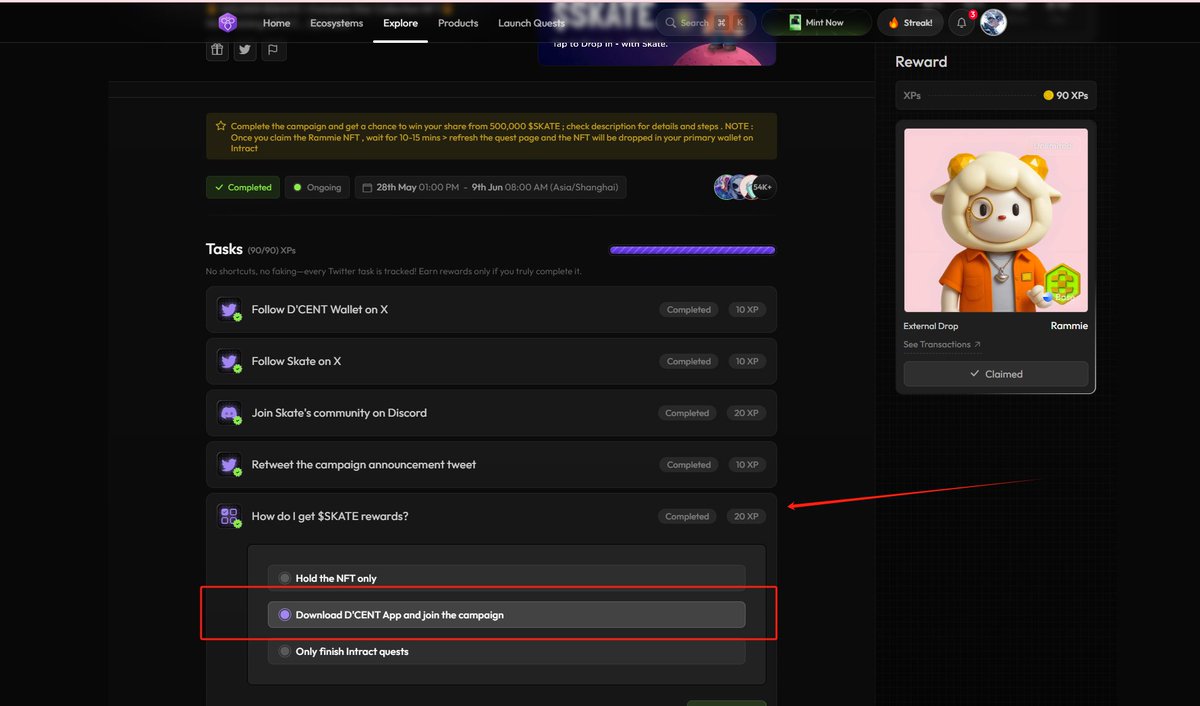
Task: Click the 20 XP badge on the Discord task
Action: pos(746,413)
